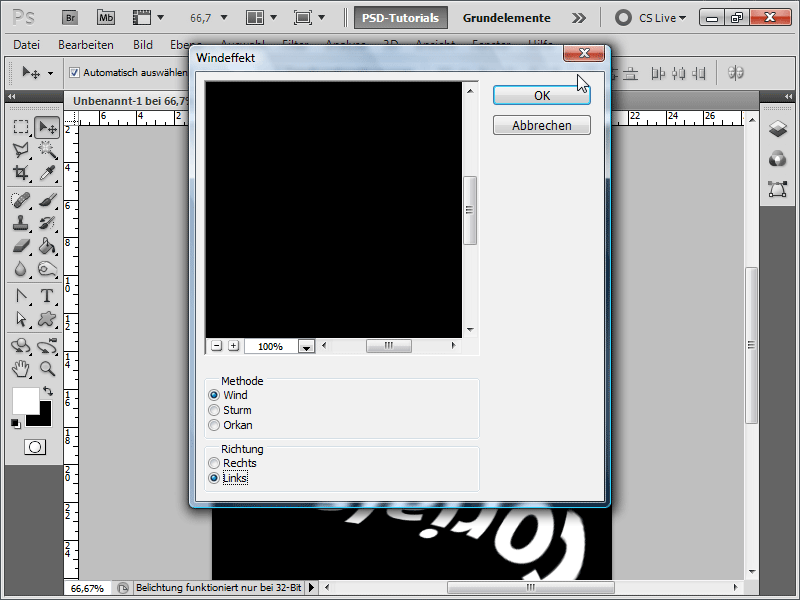Toggle Quick Mask mode
Image resolution: width=800 pixels, height=600 pixels.
click(x=35, y=447)
